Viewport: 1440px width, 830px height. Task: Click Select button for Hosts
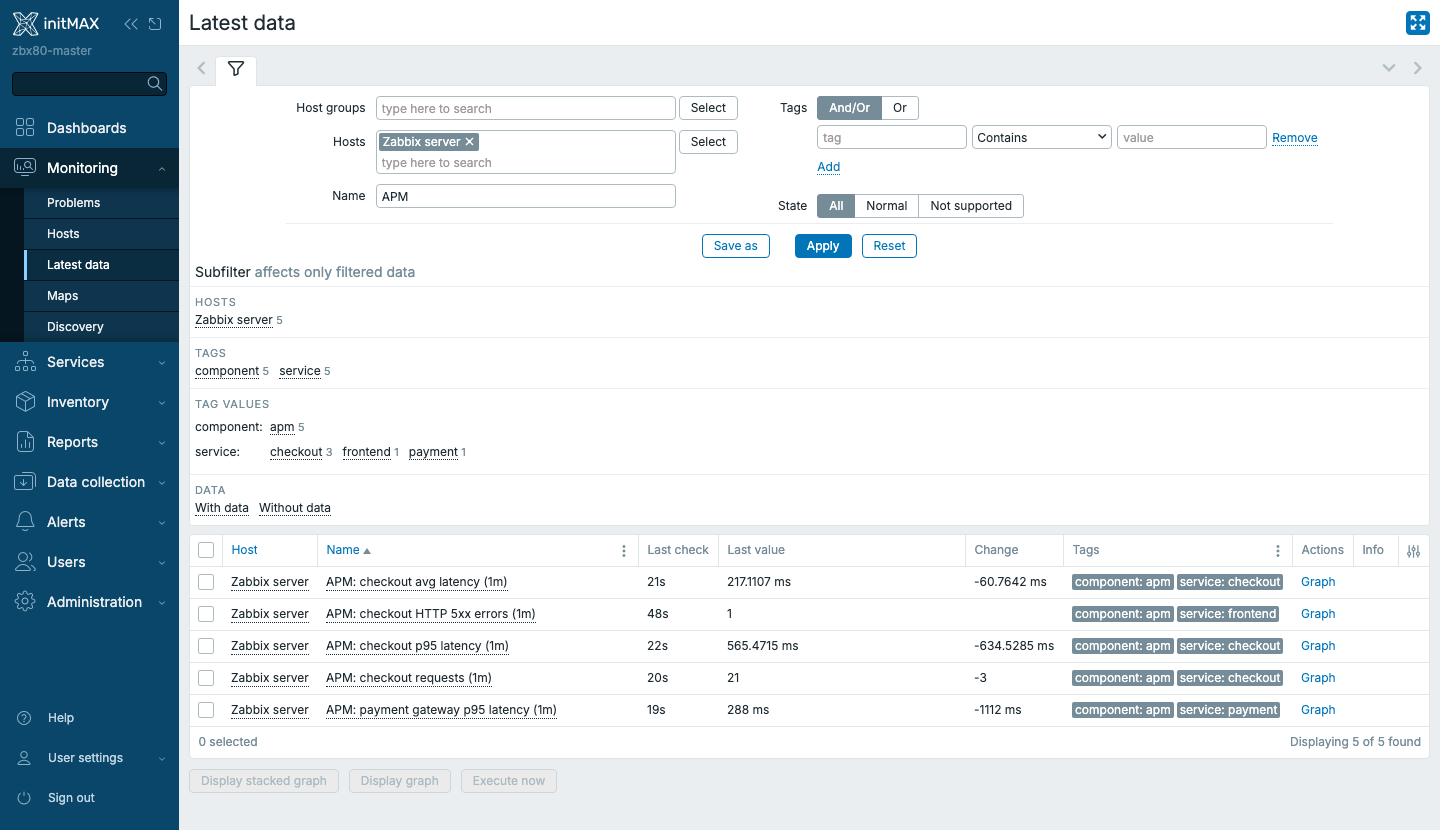pos(708,142)
